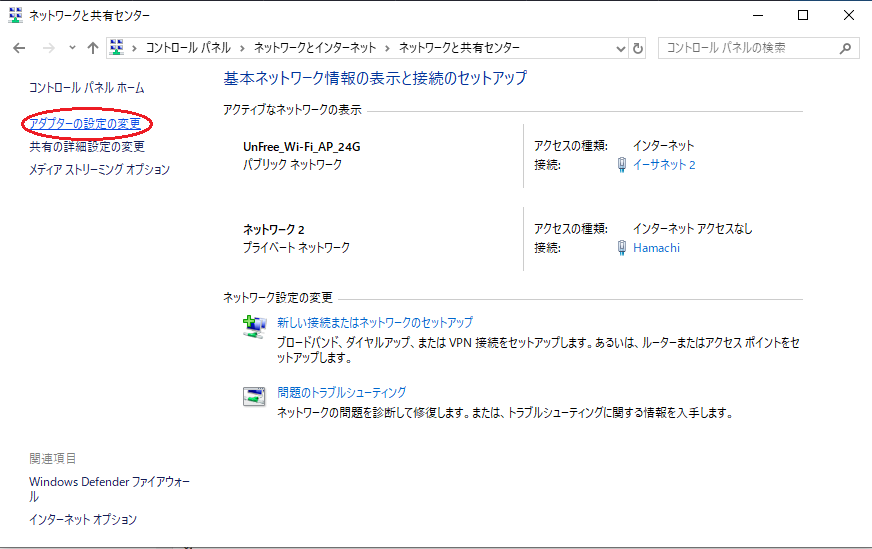872x549 pixels.
Task: Click the Ethernet plug icon beside イーサネット 2
Action: click(x=622, y=165)
